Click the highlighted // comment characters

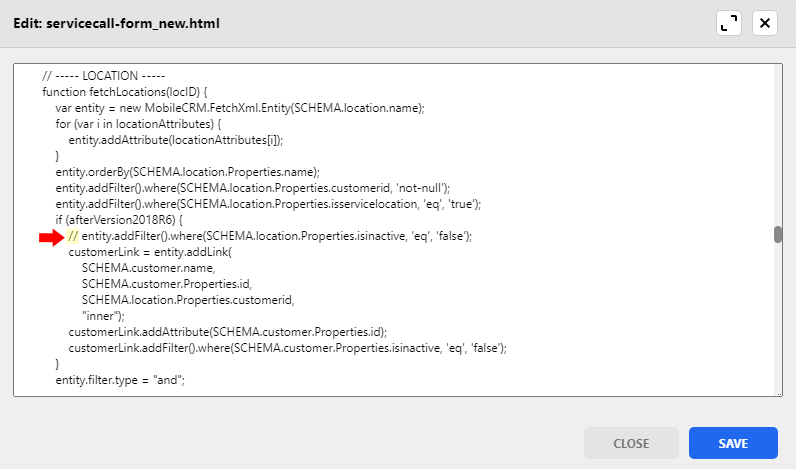tap(73, 236)
